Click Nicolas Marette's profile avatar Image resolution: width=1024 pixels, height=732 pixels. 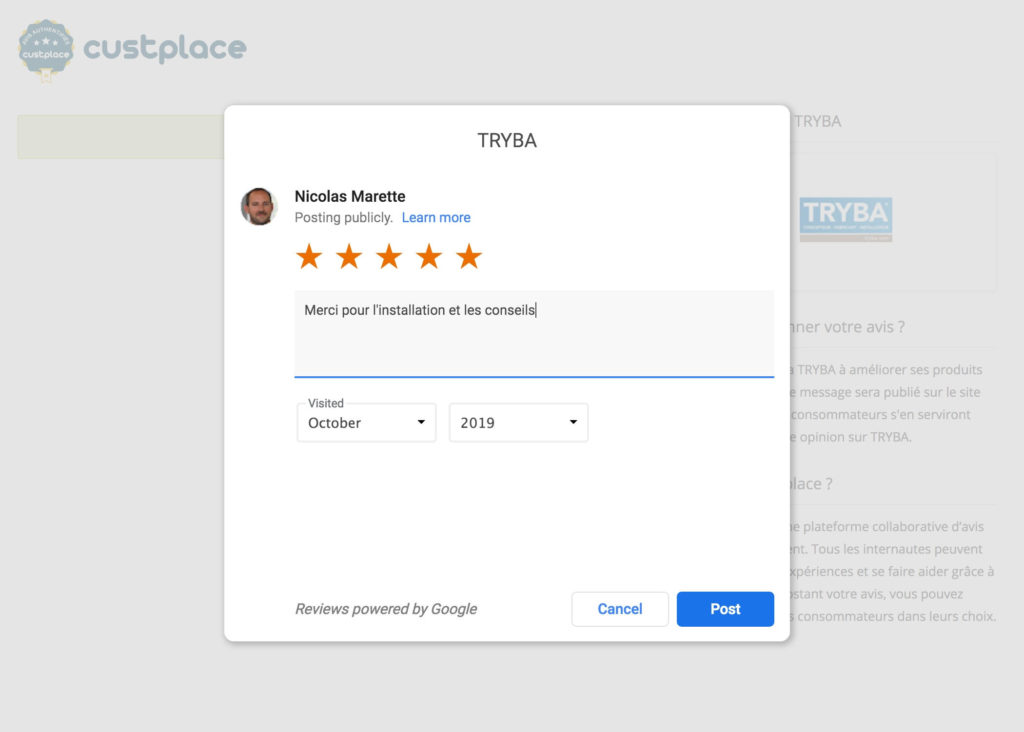click(259, 206)
